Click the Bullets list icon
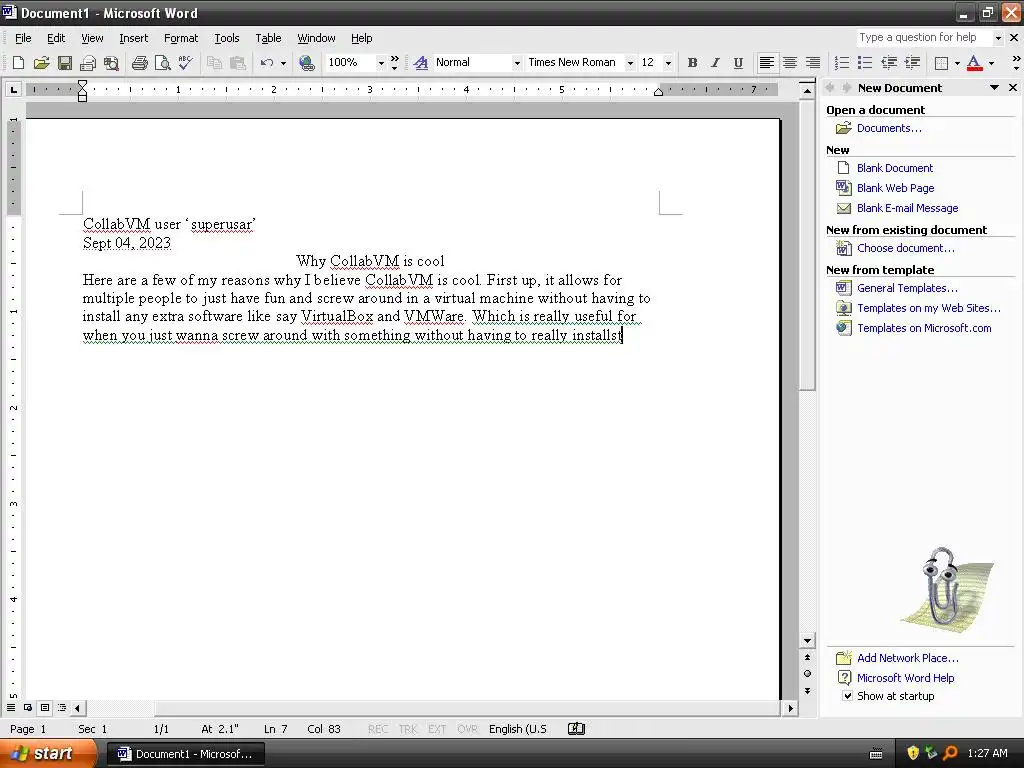This screenshot has width=1024, height=768. [865, 63]
